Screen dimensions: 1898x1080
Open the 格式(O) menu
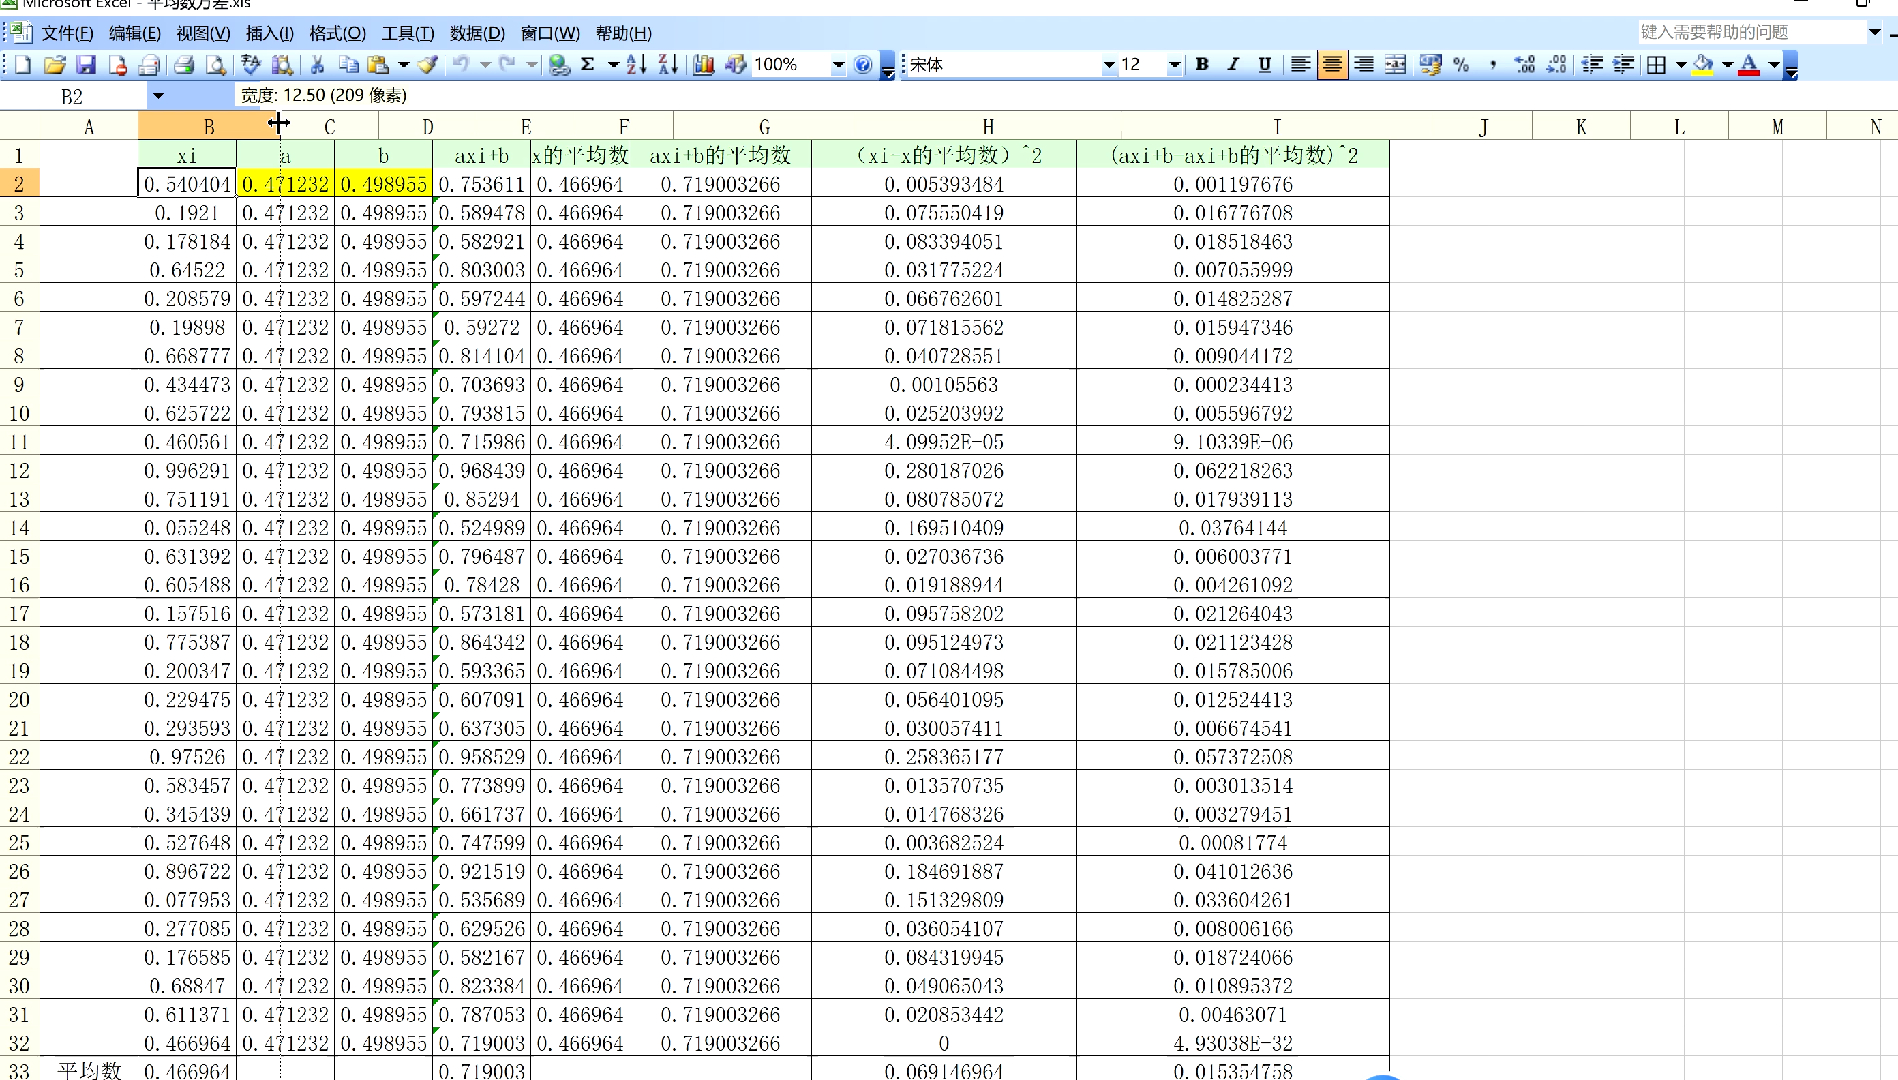pos(338,33)
